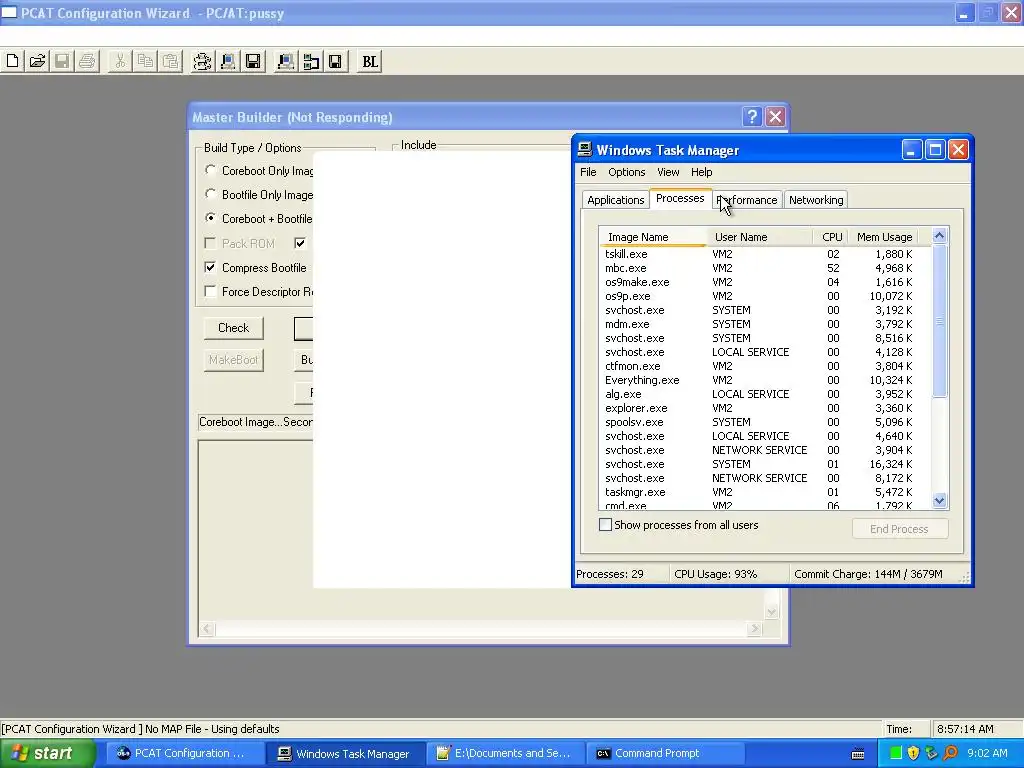The height and width of the screenshot is (768, 1024).
Task: Click the green square tray icon
Action: pyautogui.click(x=896, y=753)
